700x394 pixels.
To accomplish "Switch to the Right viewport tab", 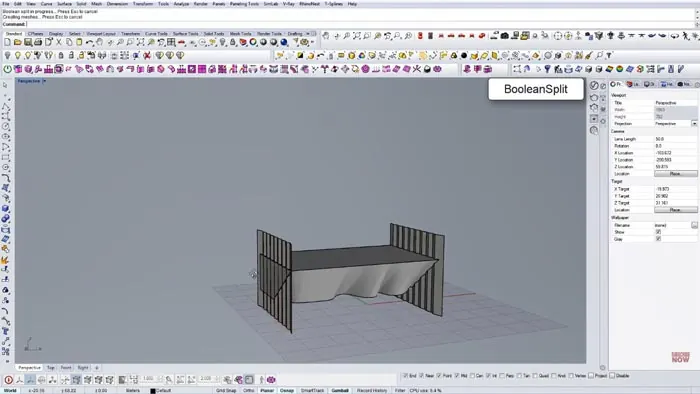I will click(83, 368).
